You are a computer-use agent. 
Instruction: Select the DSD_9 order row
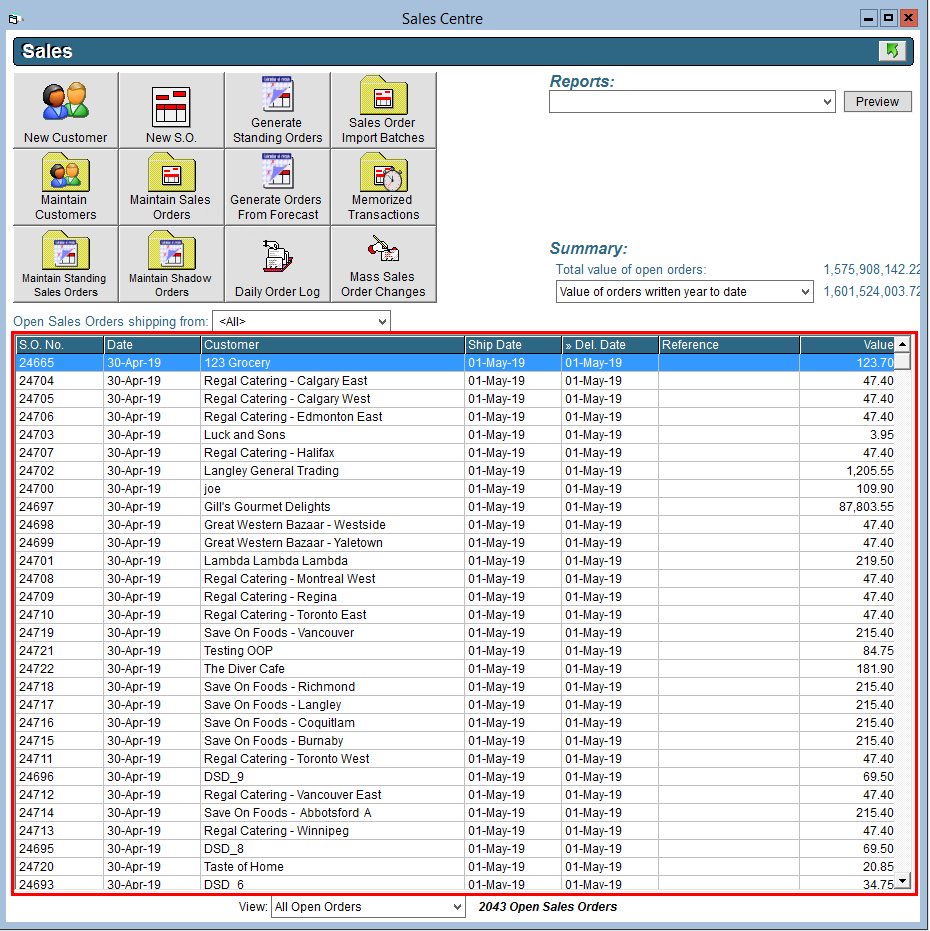point(455,777)
